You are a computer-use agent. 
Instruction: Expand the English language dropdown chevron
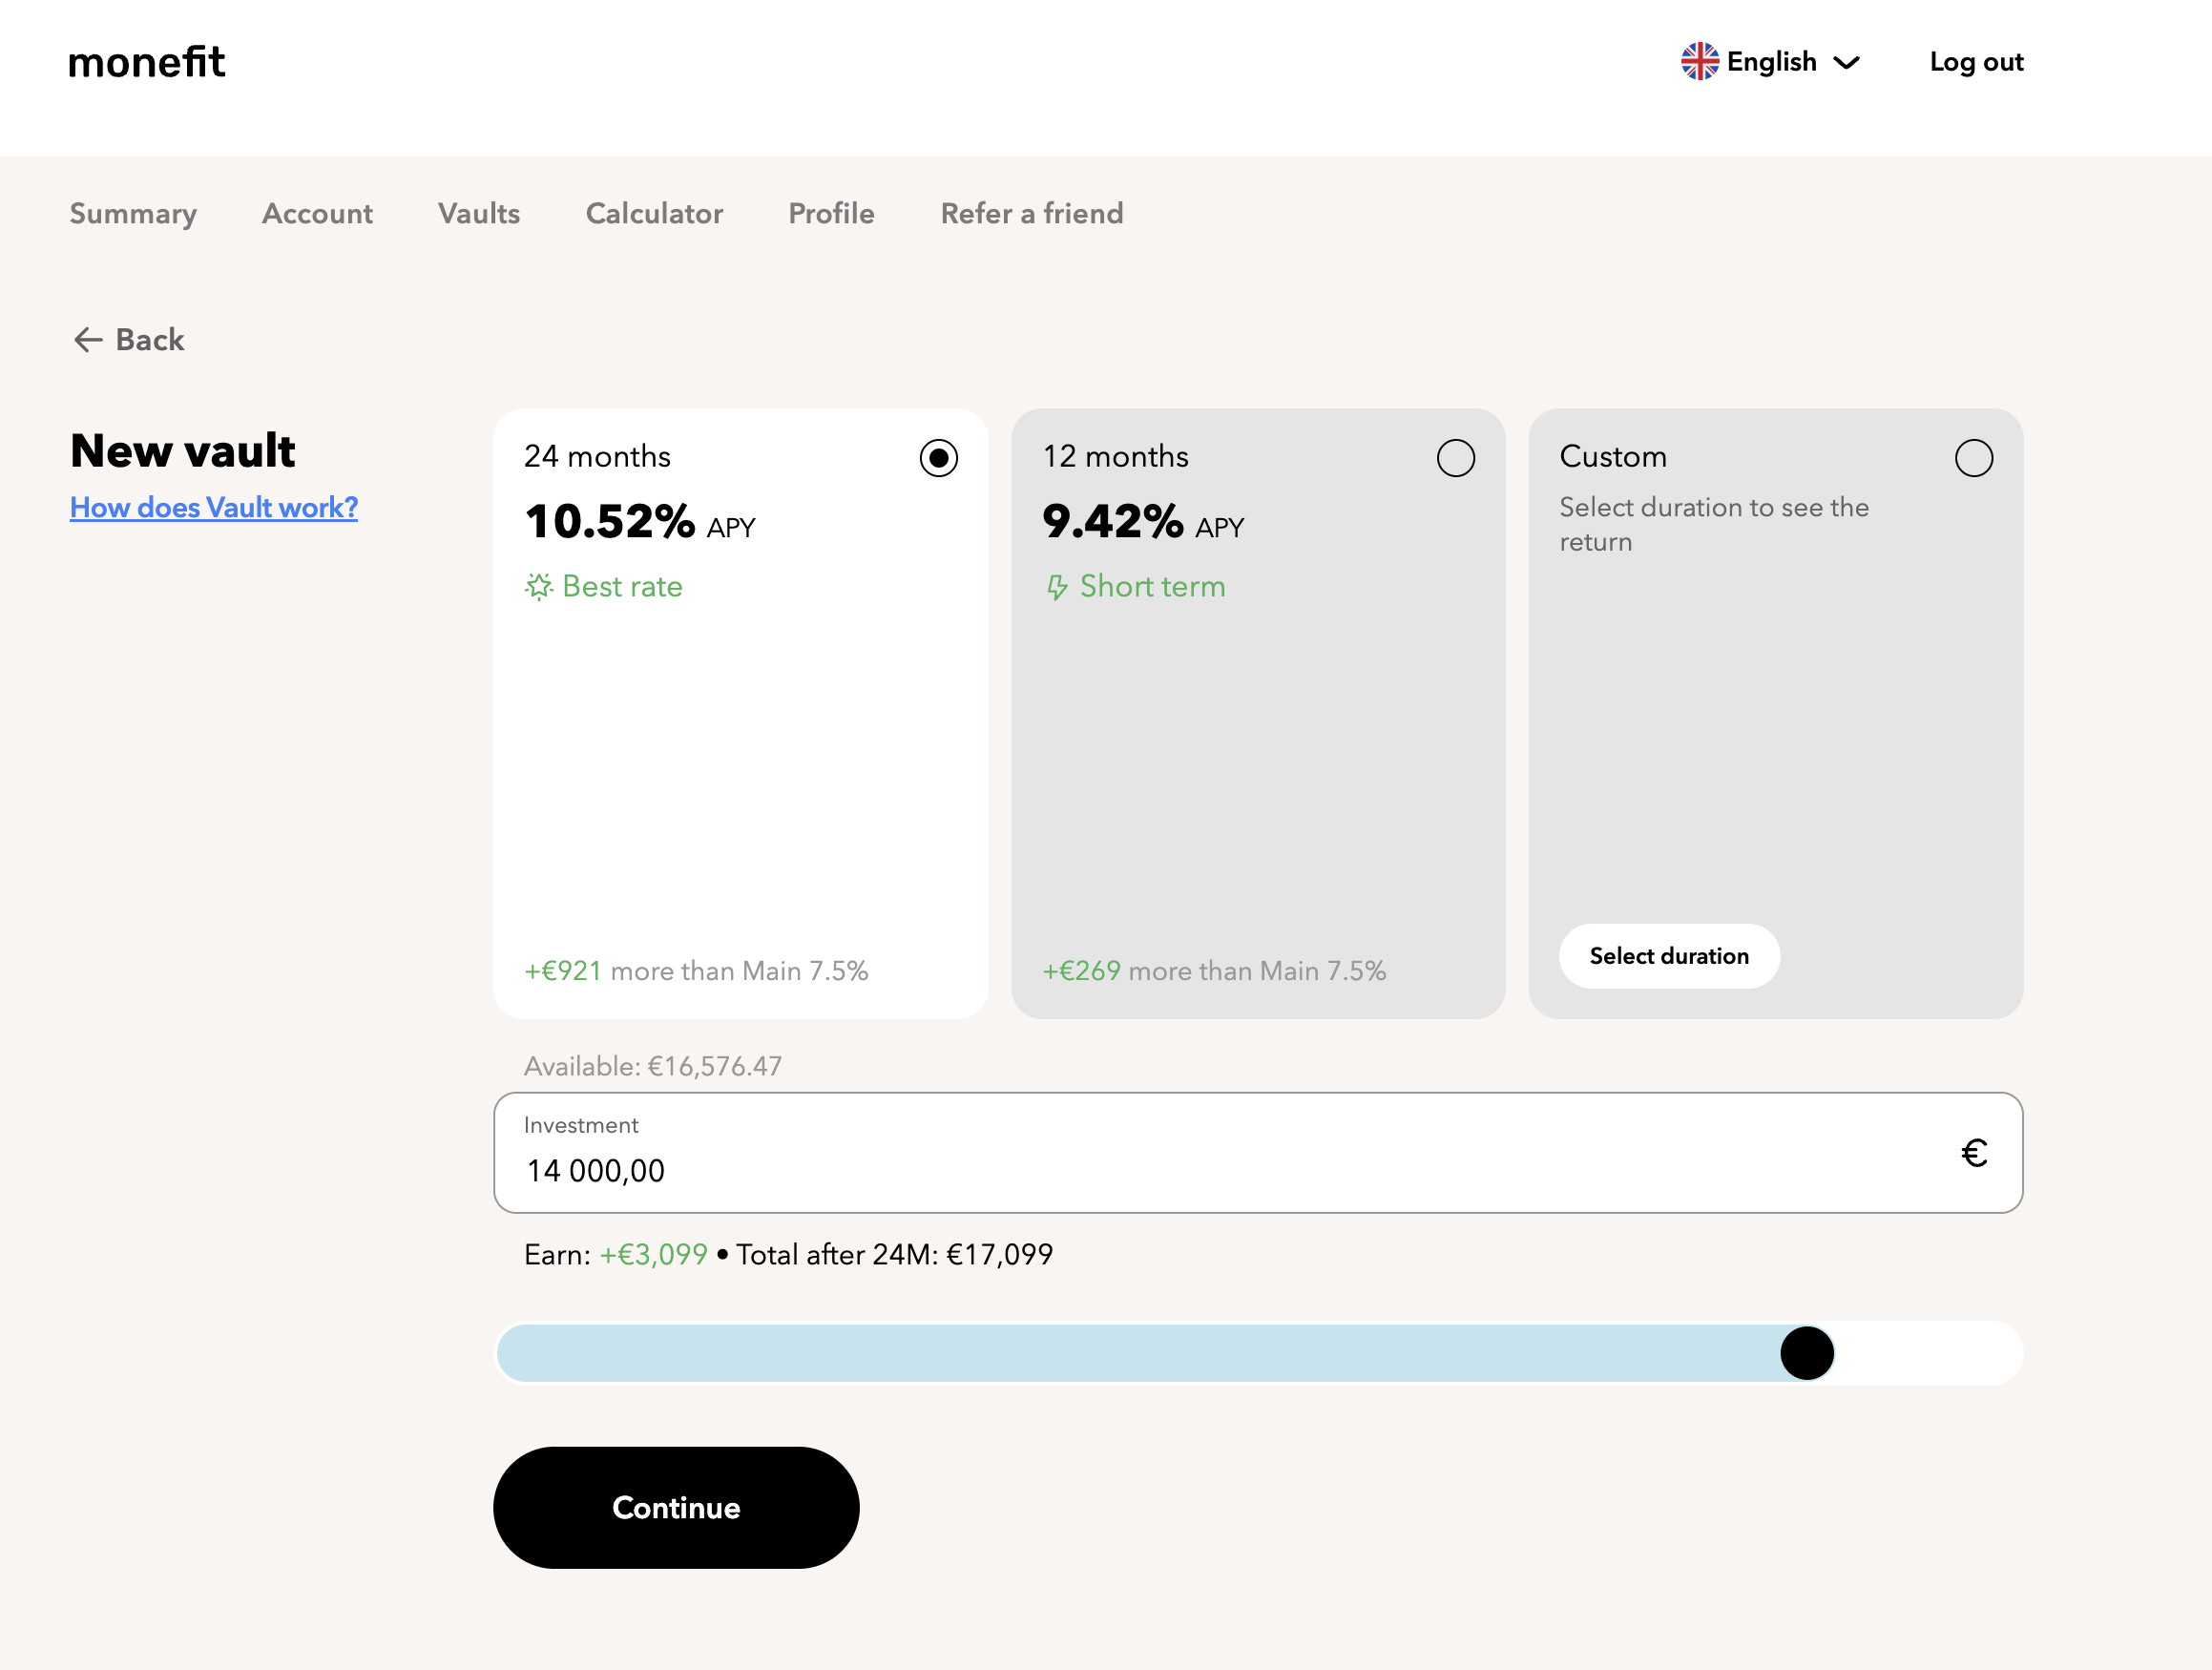(x=1846, y=63)
